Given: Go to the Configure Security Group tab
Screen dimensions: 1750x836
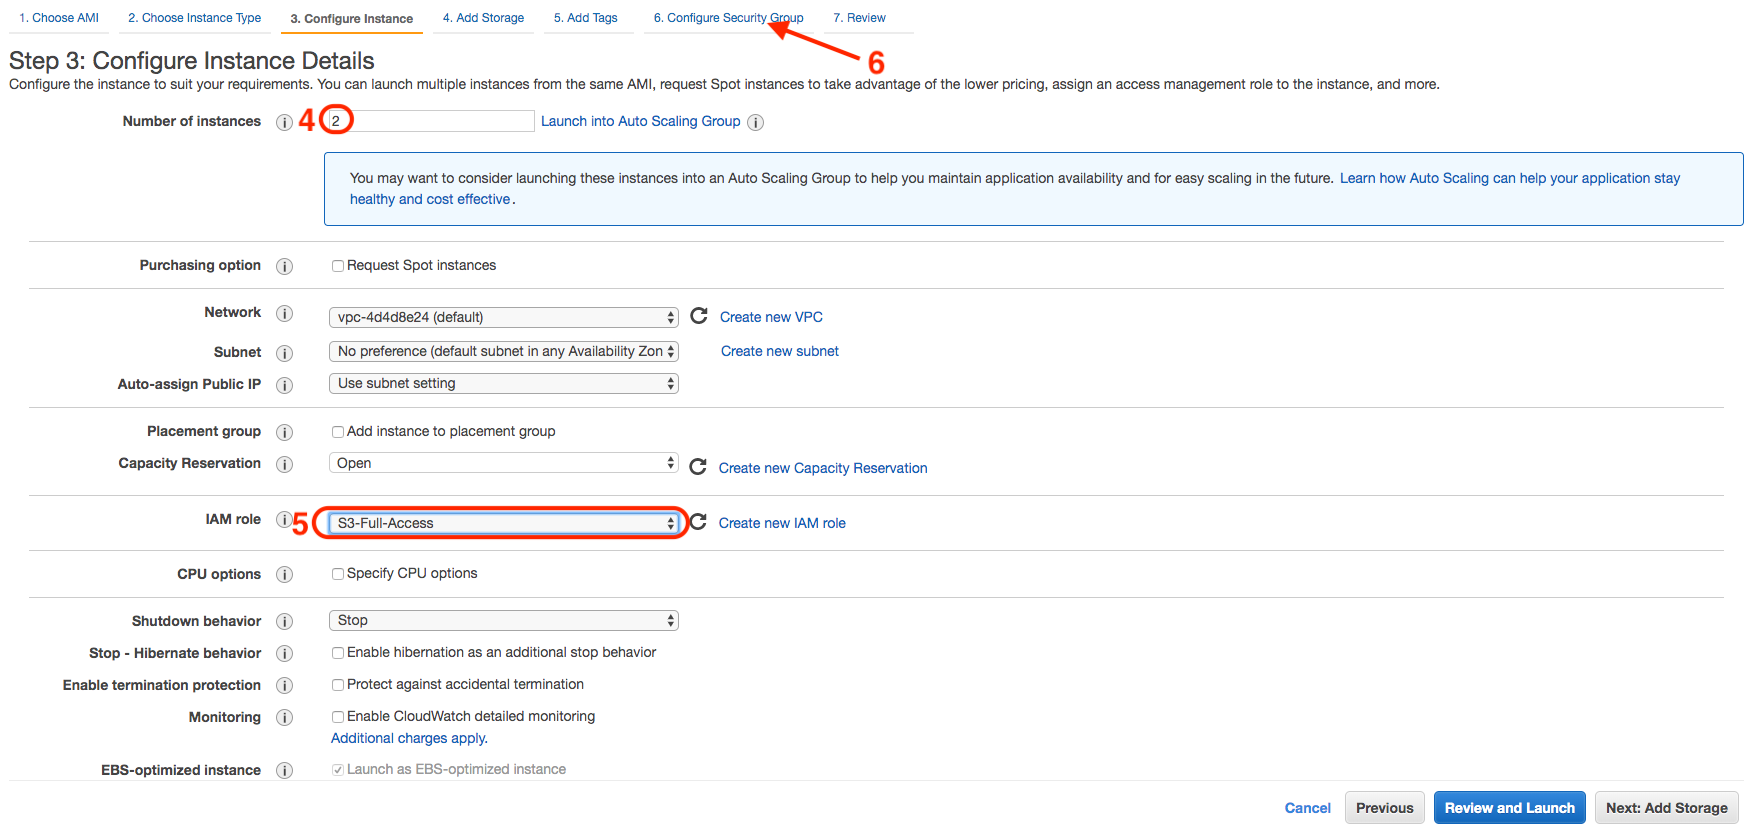Looking at the screenshot, I should 728,18.
